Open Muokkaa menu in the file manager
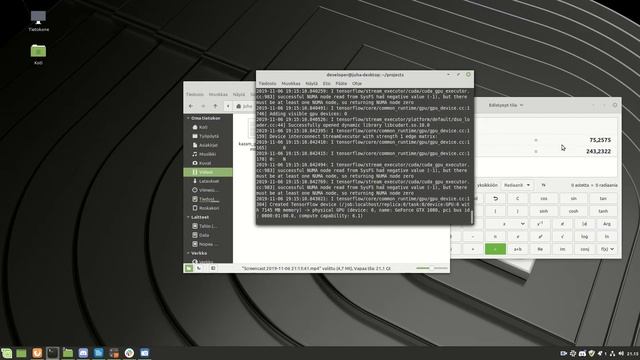Screen dimensions: 640x360 (x=218, y=94)
